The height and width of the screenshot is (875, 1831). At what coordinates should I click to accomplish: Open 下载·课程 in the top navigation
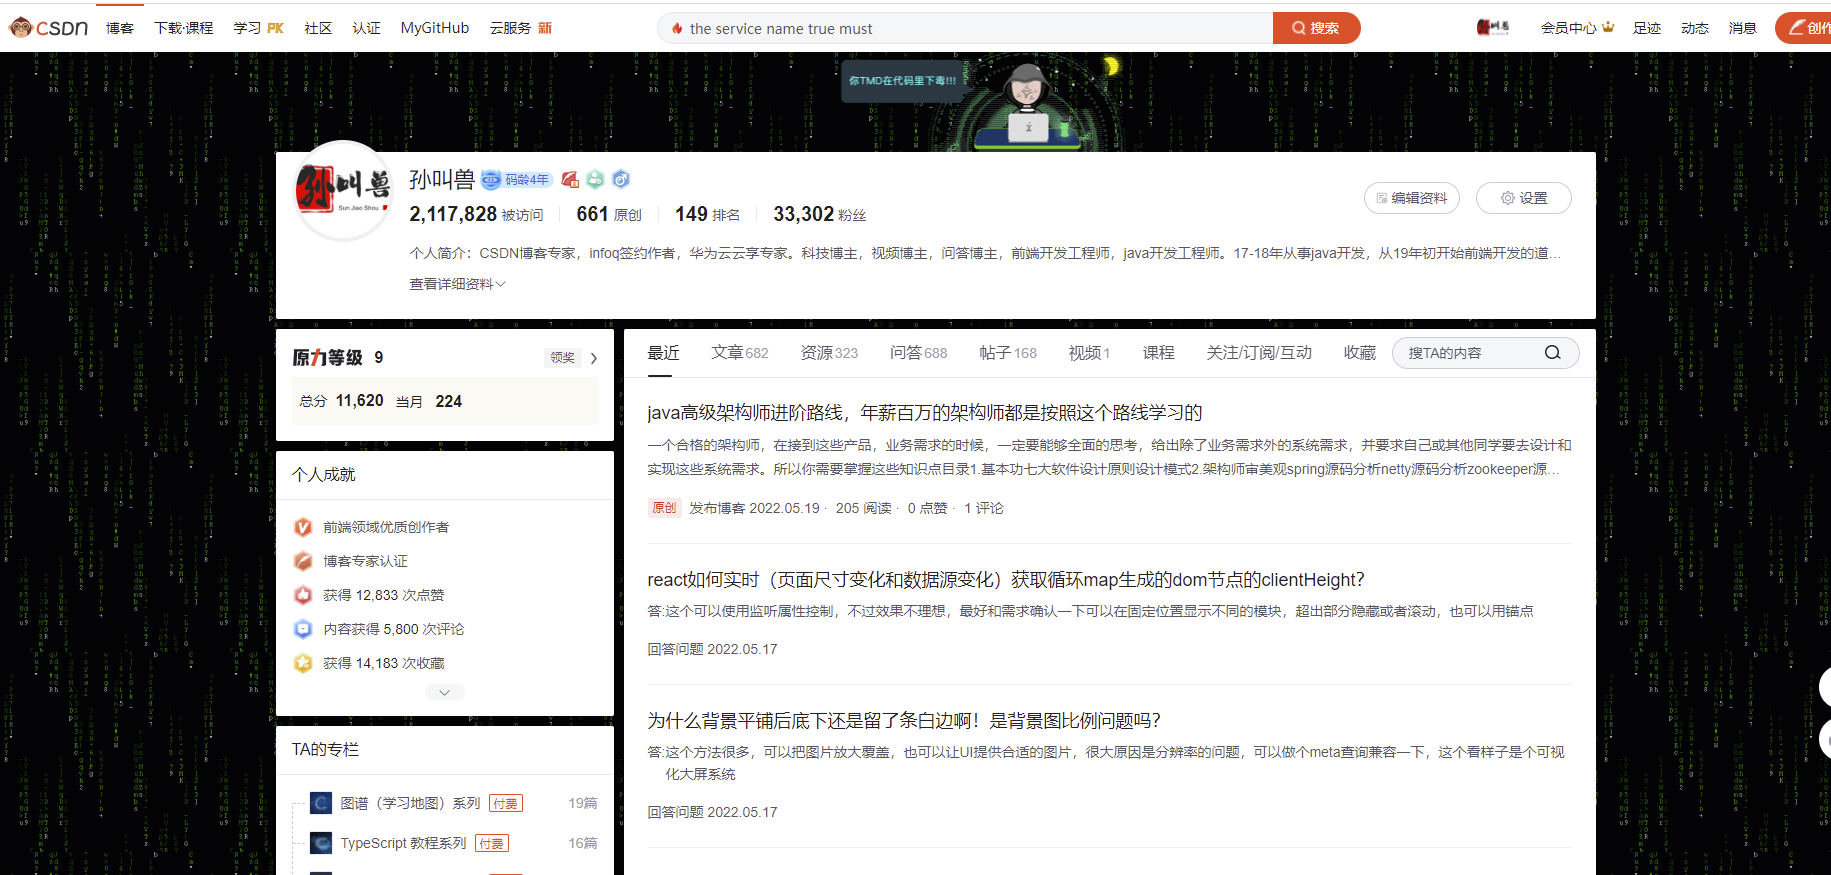(184, 28)
